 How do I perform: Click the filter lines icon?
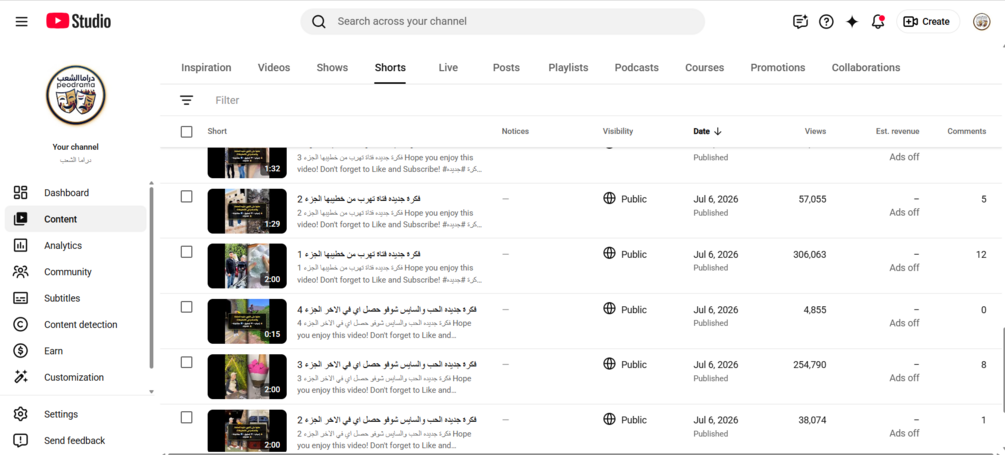pos(187,100)
